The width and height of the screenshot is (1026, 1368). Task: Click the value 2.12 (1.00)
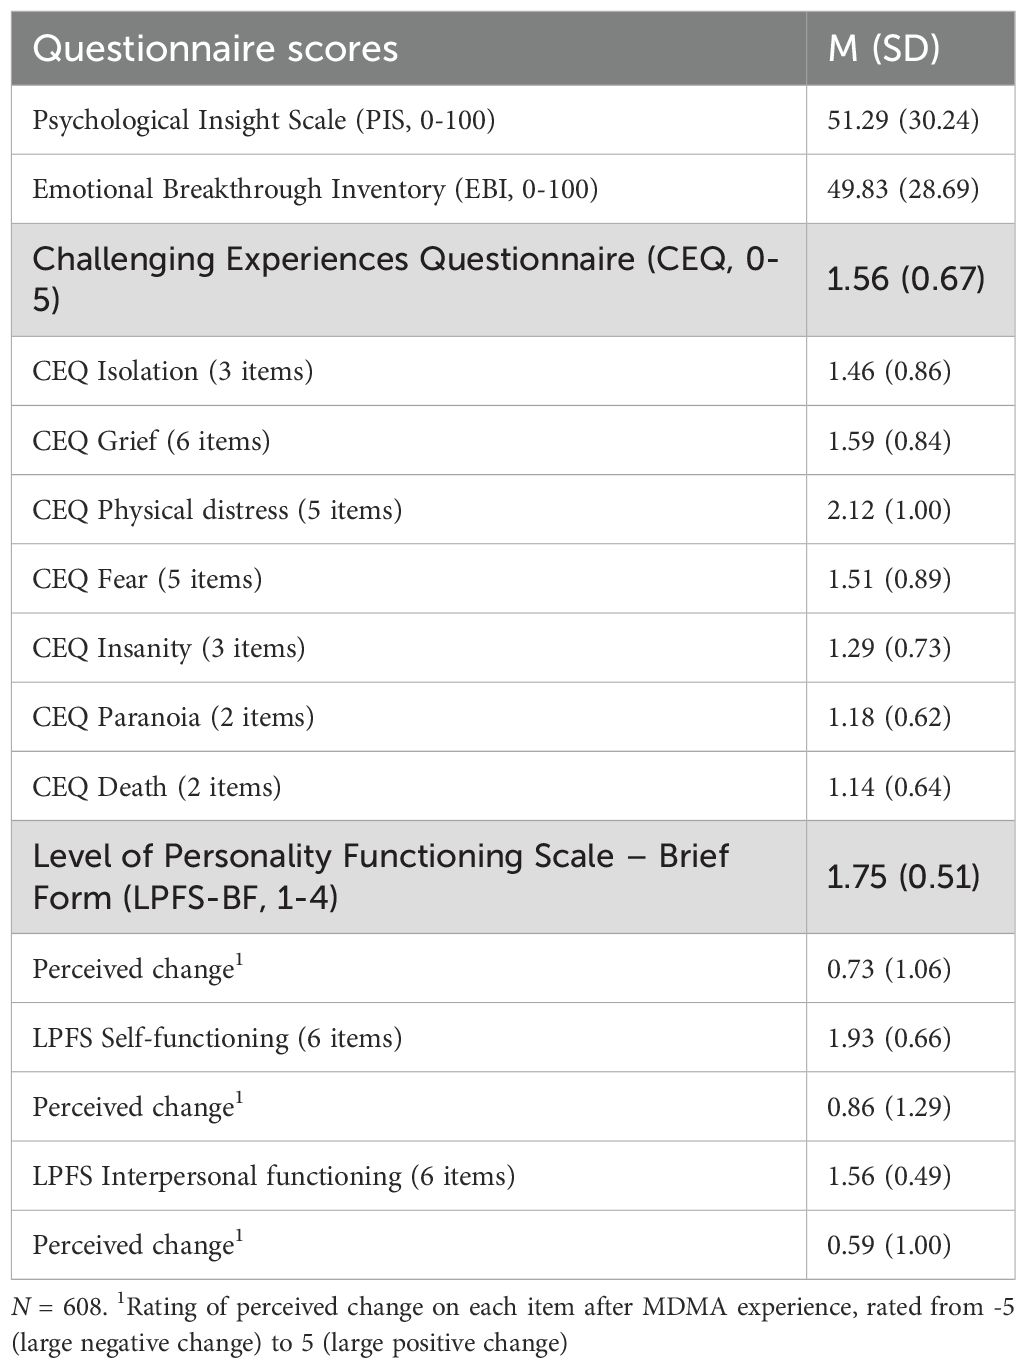pyautogui.click(x=889, y=510)
